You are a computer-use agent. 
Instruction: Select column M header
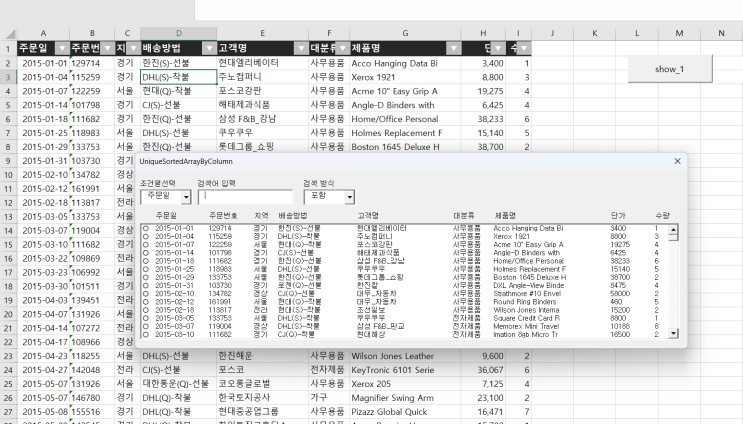click(679, 33)
